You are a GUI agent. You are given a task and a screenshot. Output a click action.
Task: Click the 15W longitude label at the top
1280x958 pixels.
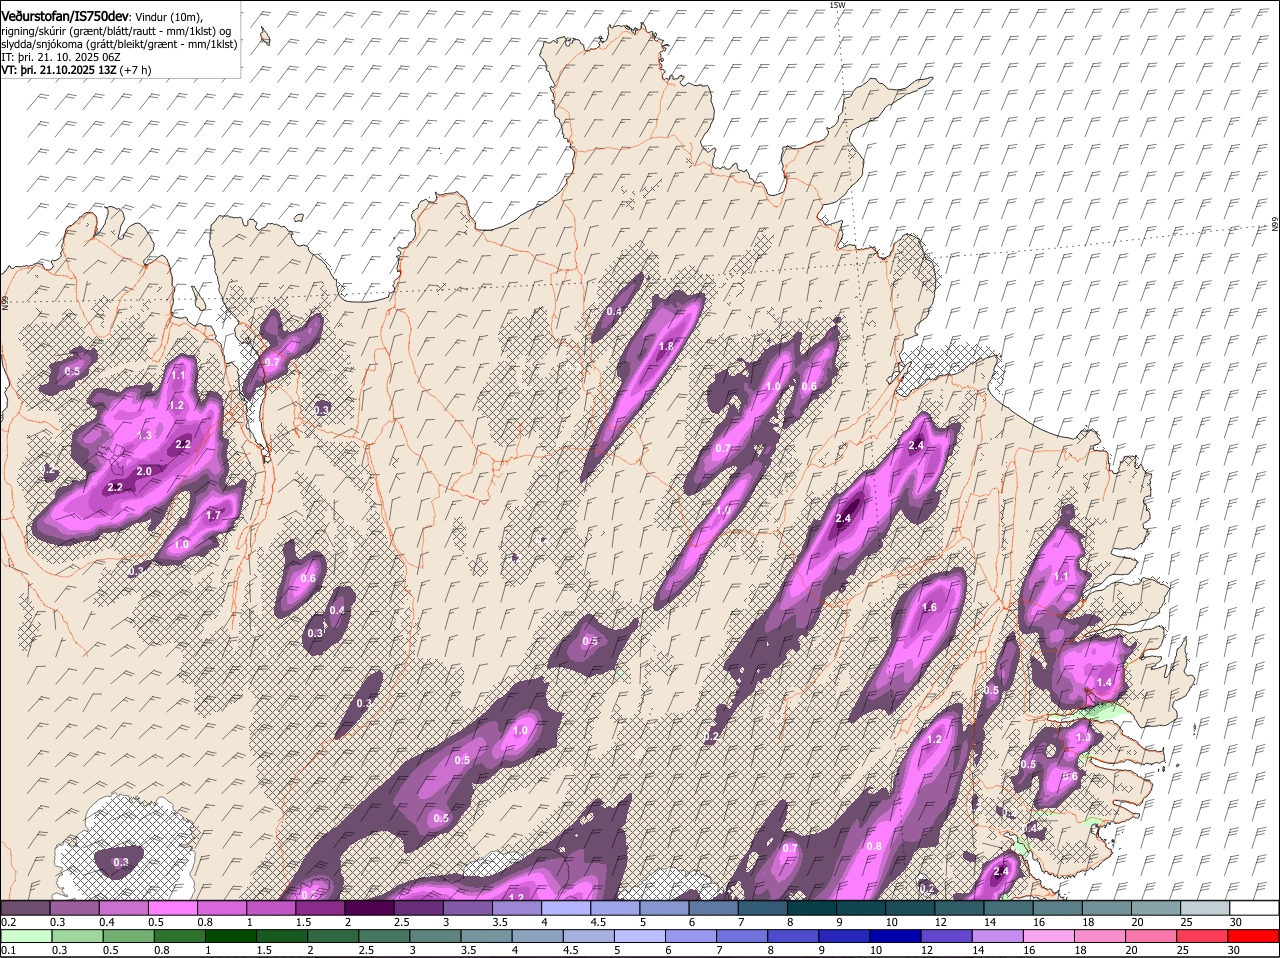pos(837,5)
